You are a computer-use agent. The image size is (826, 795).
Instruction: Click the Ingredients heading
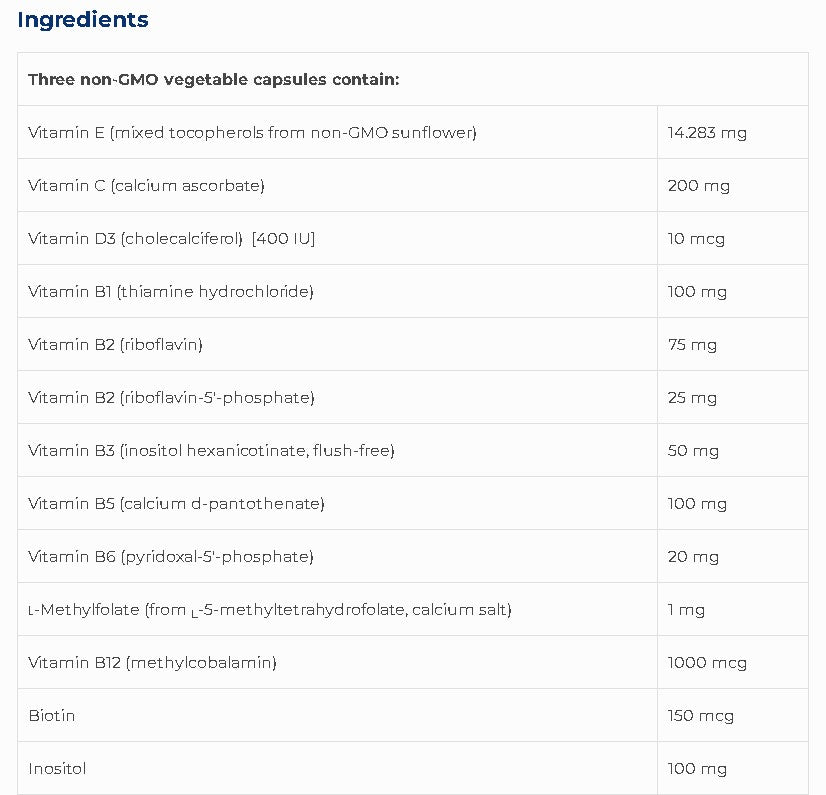point(83,20)
